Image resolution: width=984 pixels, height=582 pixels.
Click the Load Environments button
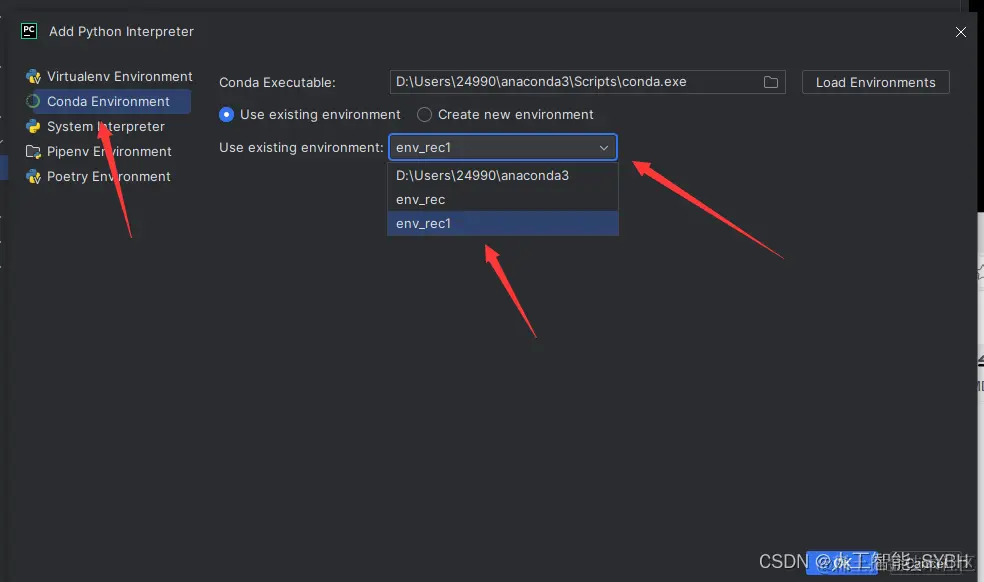point(875,82)
